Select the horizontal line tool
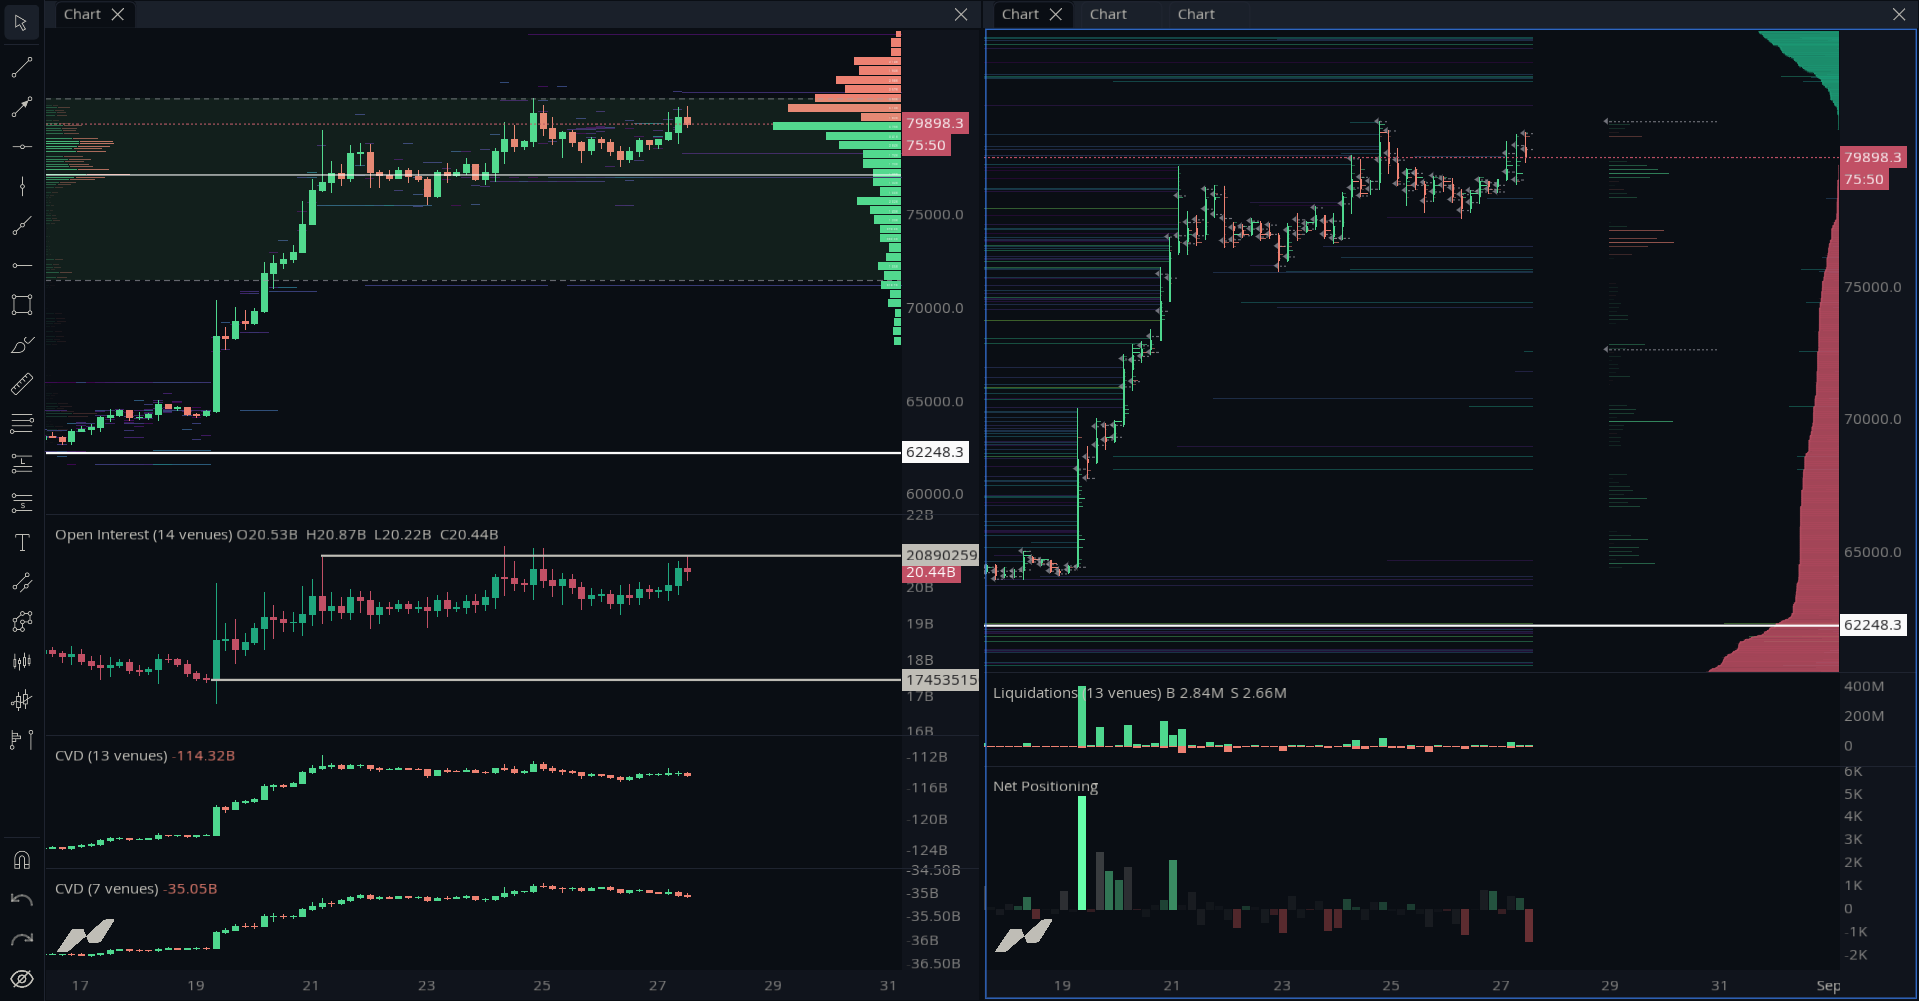 pos(21,147)
